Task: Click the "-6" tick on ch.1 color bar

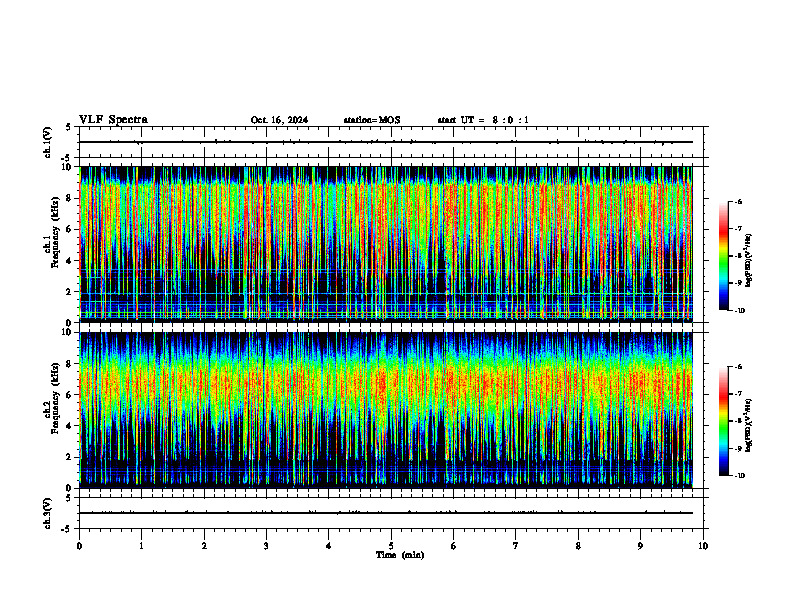Action: [x=739, y=201]
